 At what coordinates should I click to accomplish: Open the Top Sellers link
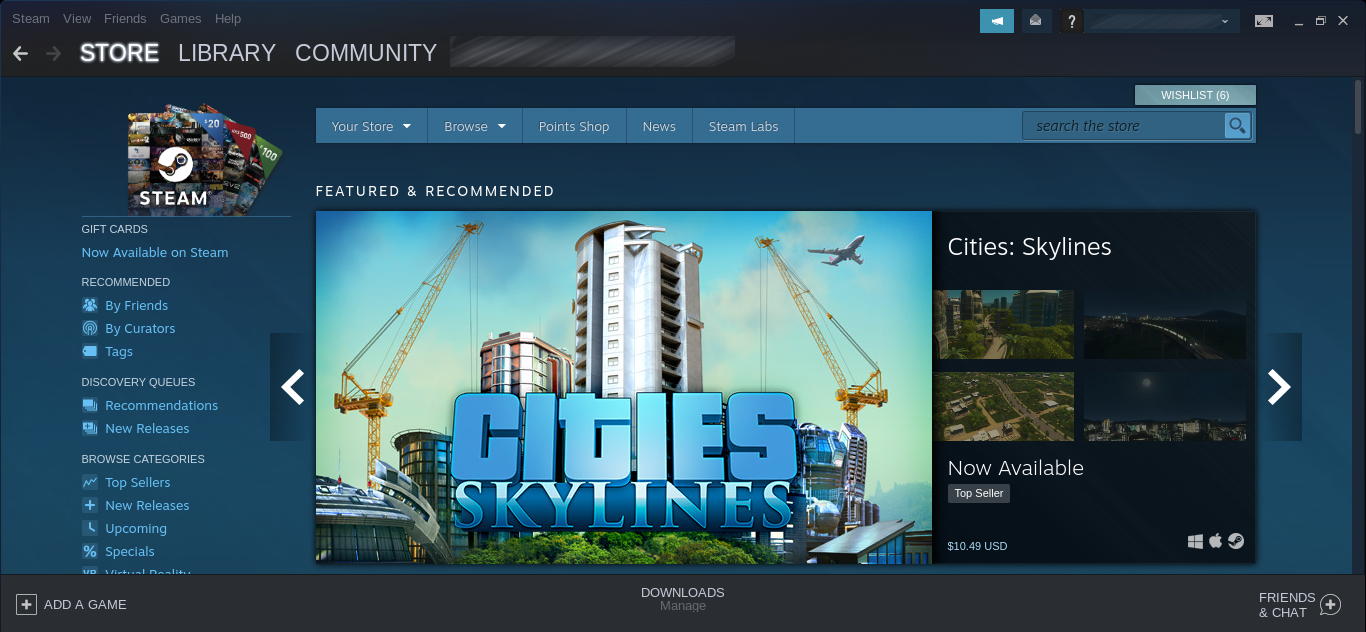(x=138, y=482)
